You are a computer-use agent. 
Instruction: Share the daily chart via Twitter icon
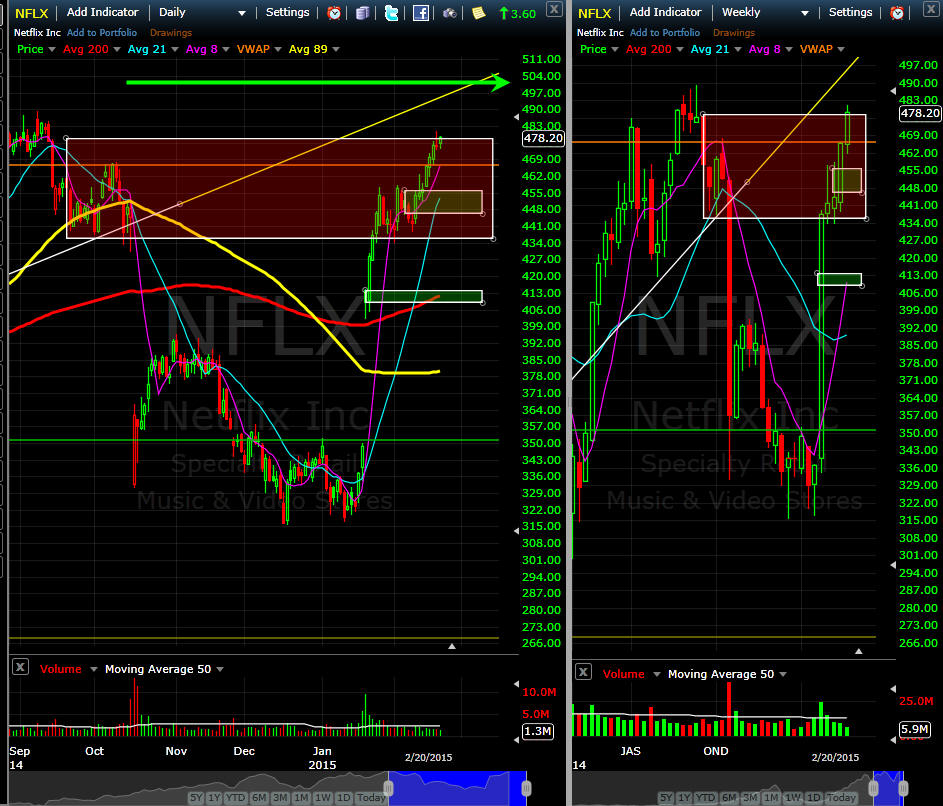point(392,13)
